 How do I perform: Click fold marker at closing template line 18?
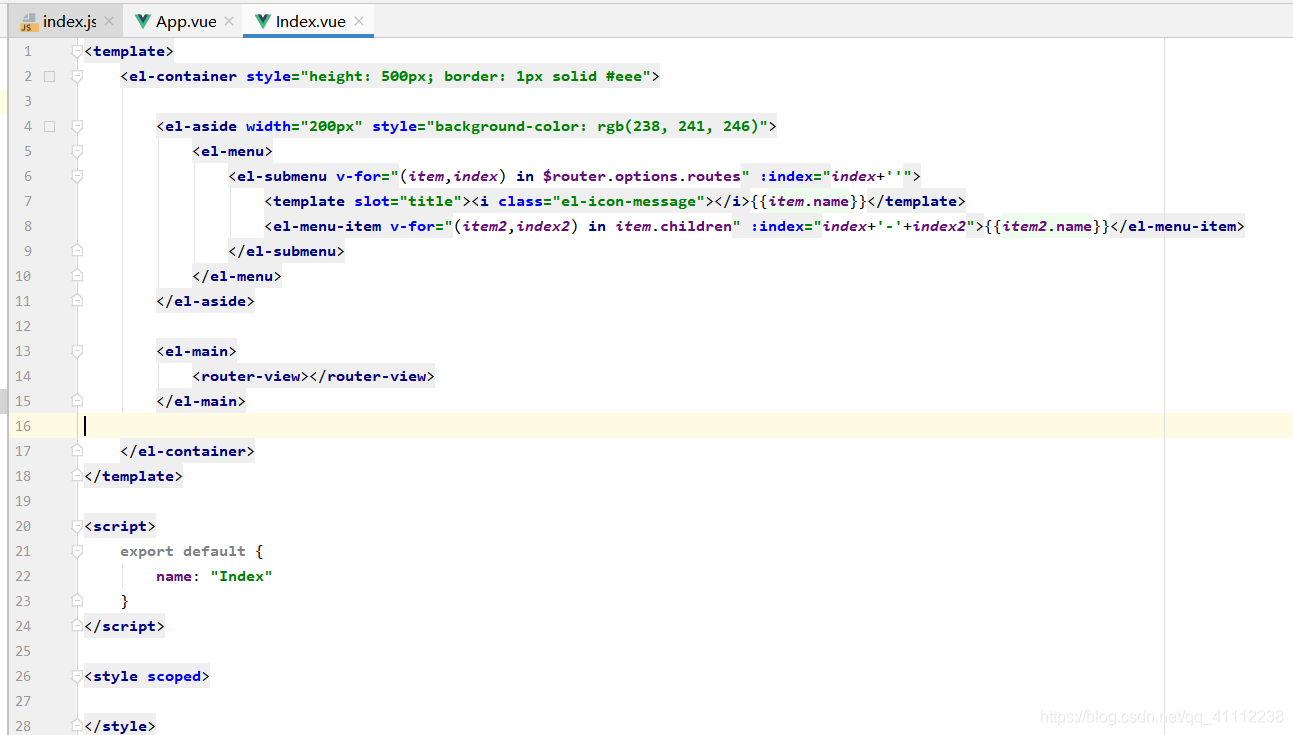77,476
